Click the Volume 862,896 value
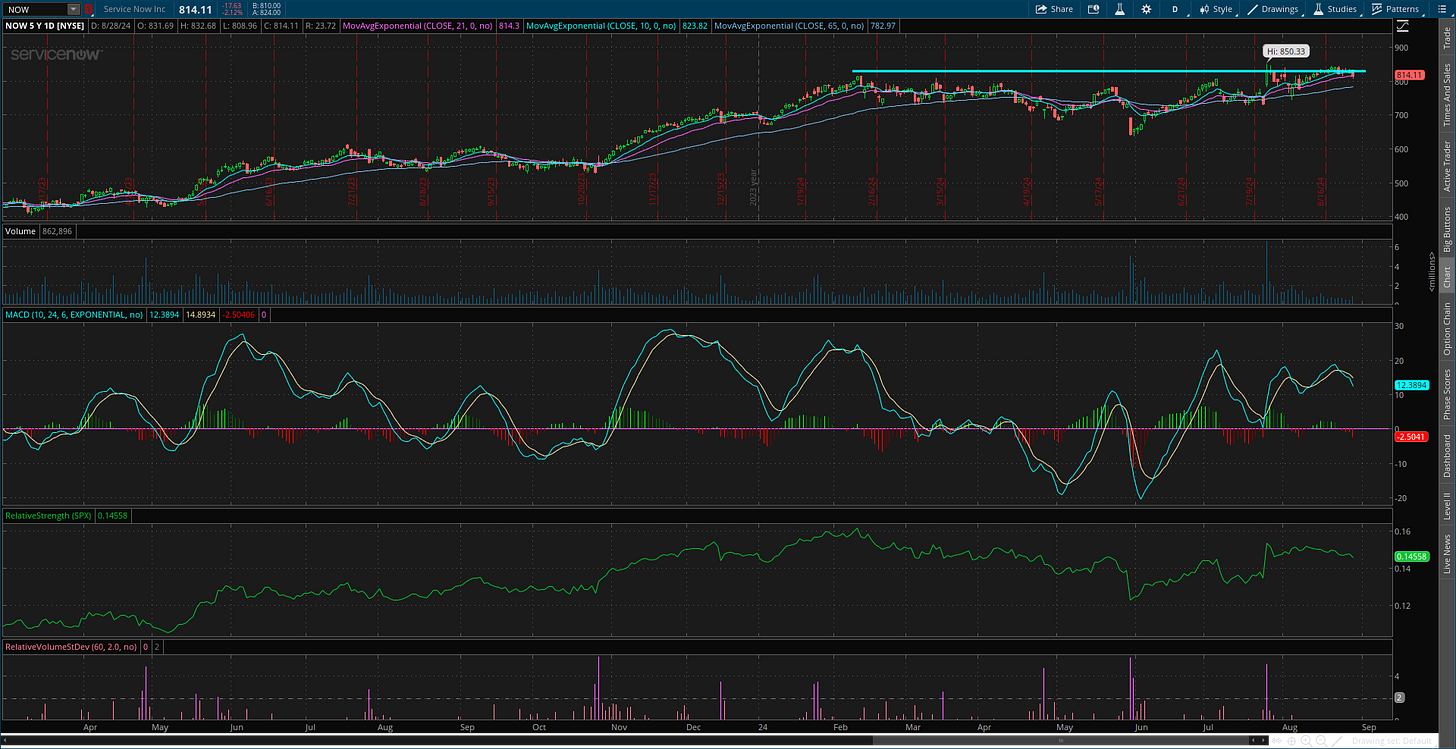This screenshot has width=1456, height=749. [58, 231]
